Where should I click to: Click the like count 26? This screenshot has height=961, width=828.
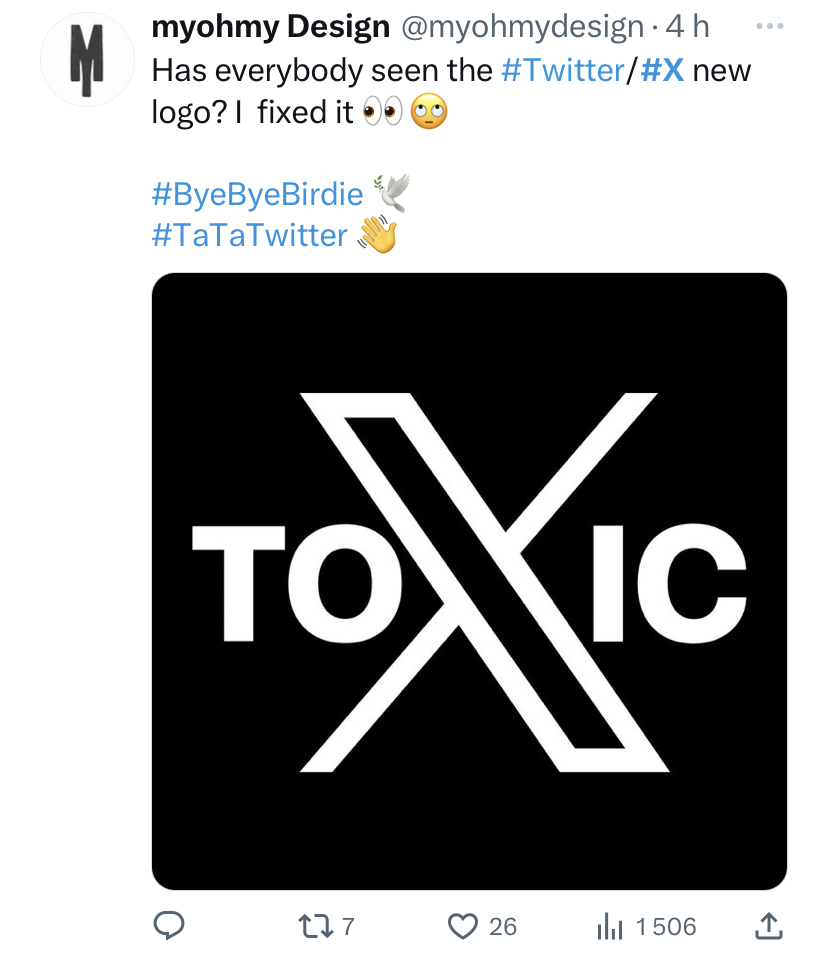click(x=503, y=927)
